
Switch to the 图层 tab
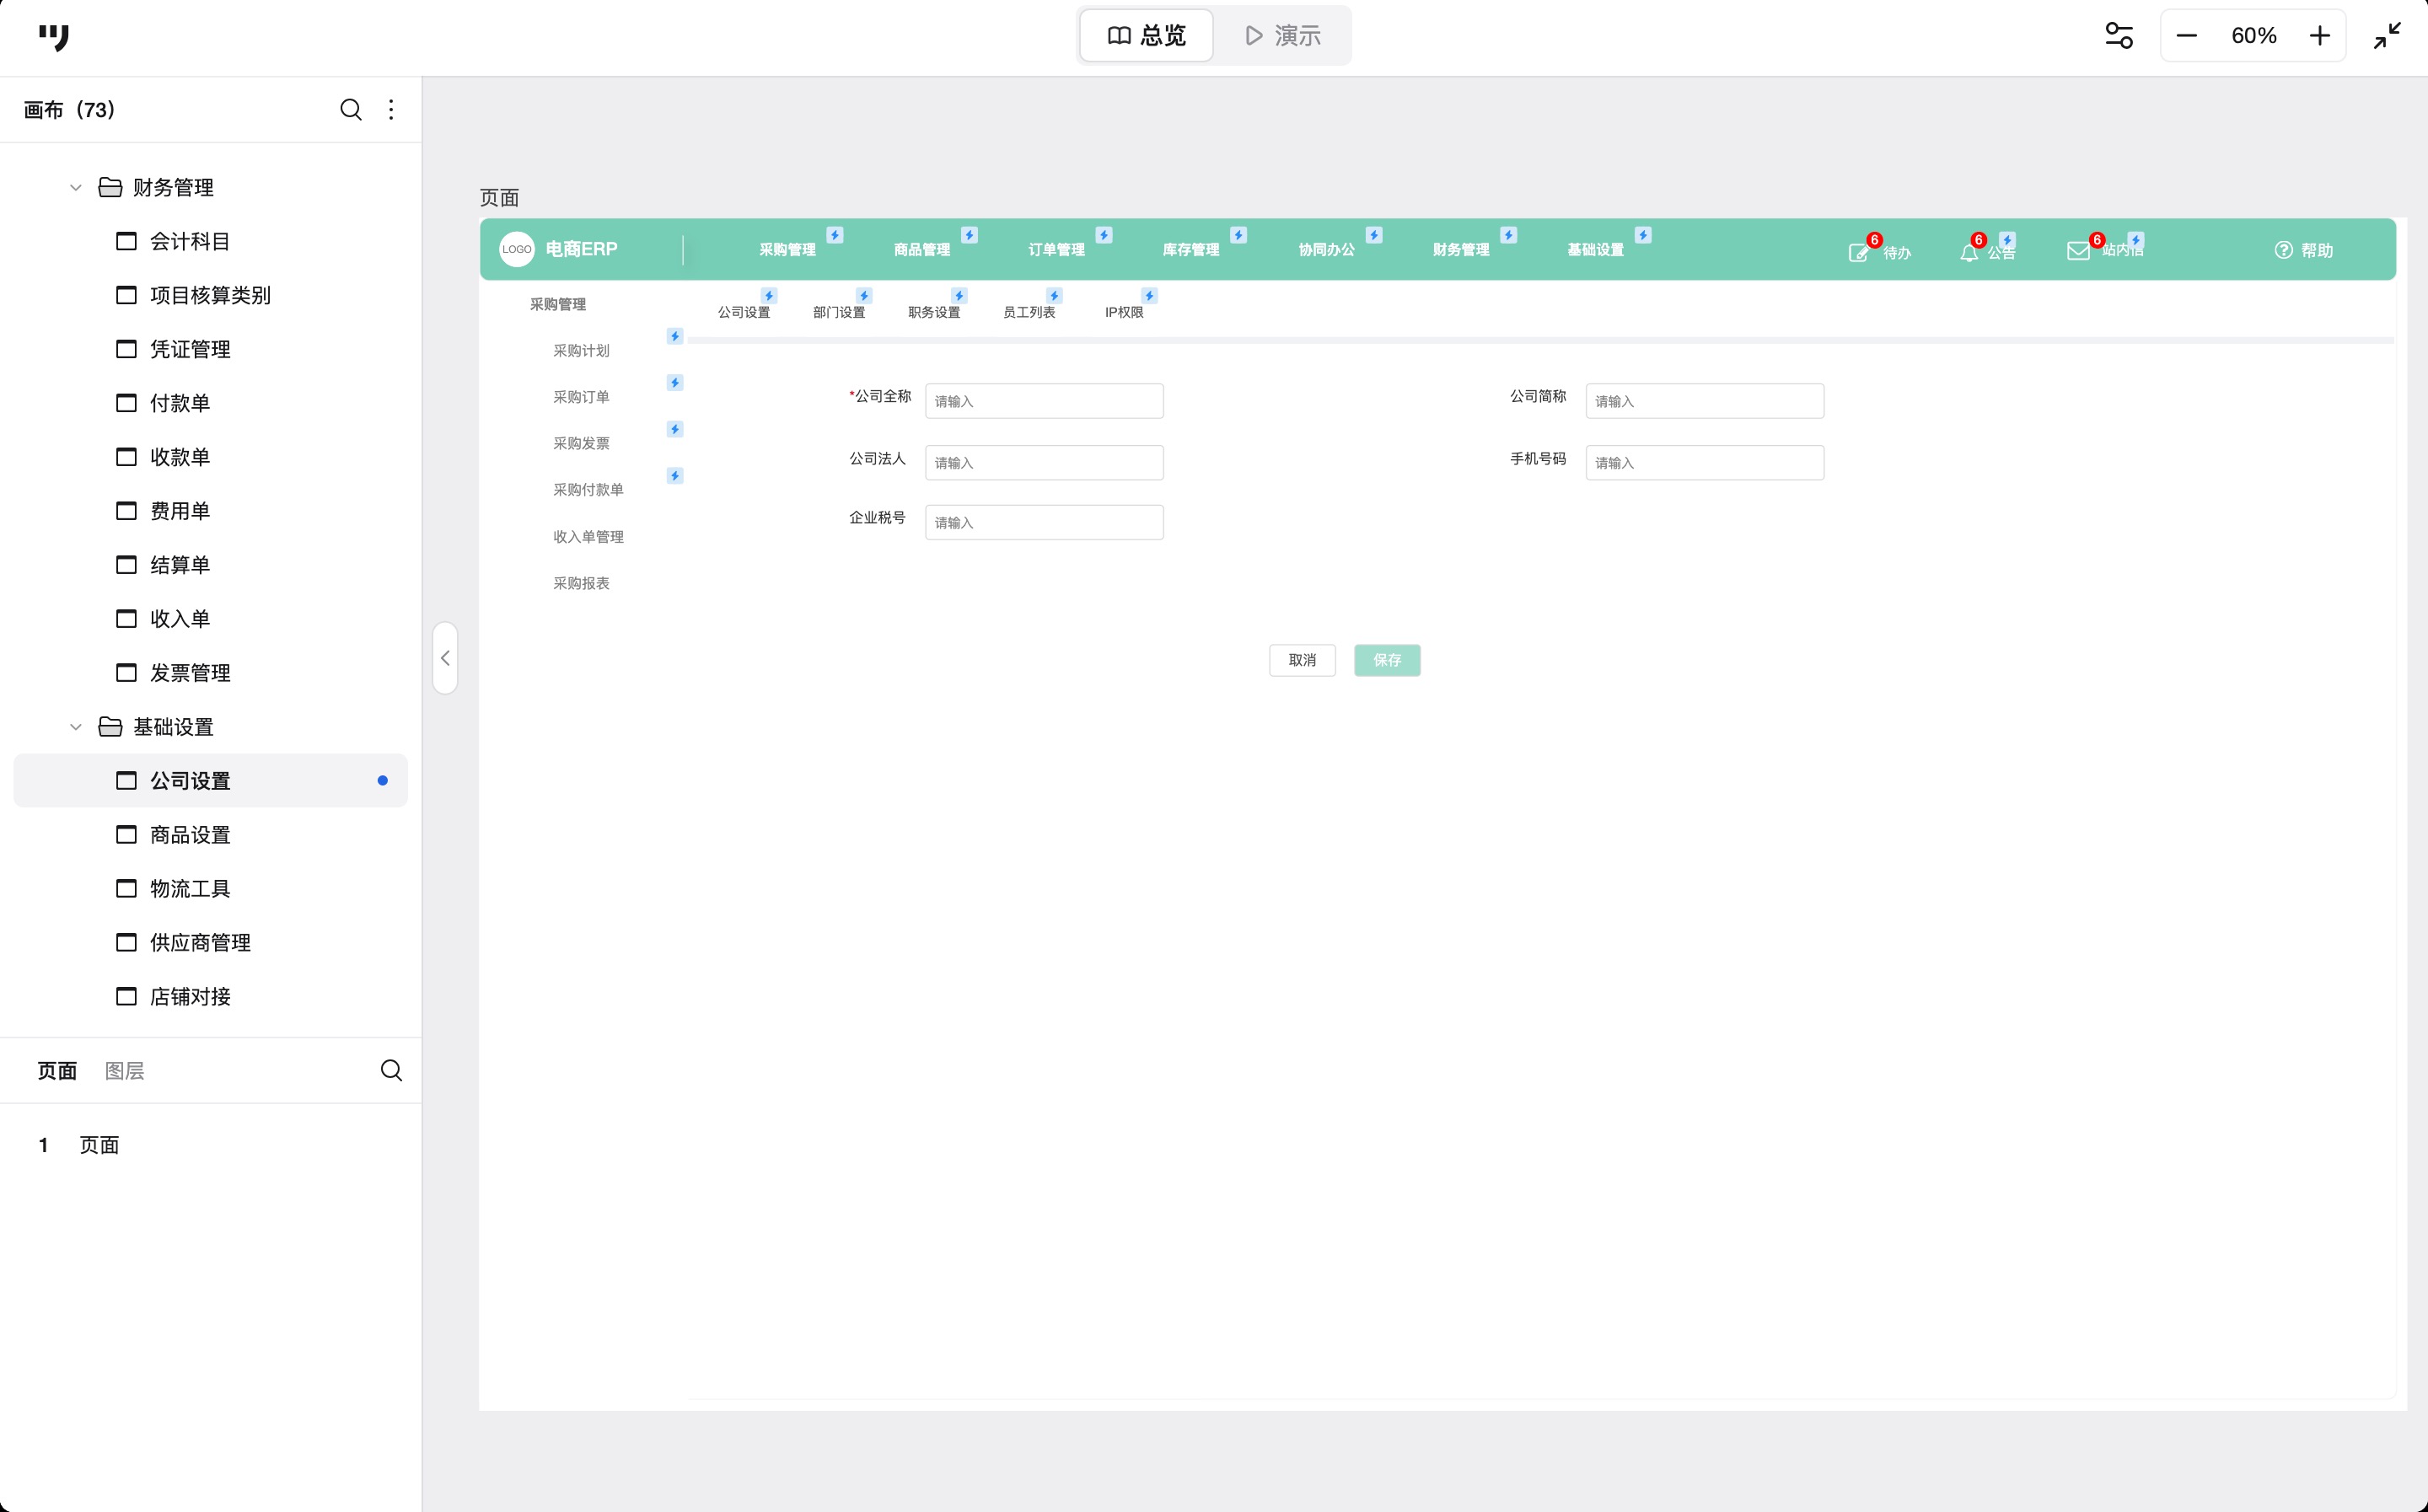(124, 1071)
